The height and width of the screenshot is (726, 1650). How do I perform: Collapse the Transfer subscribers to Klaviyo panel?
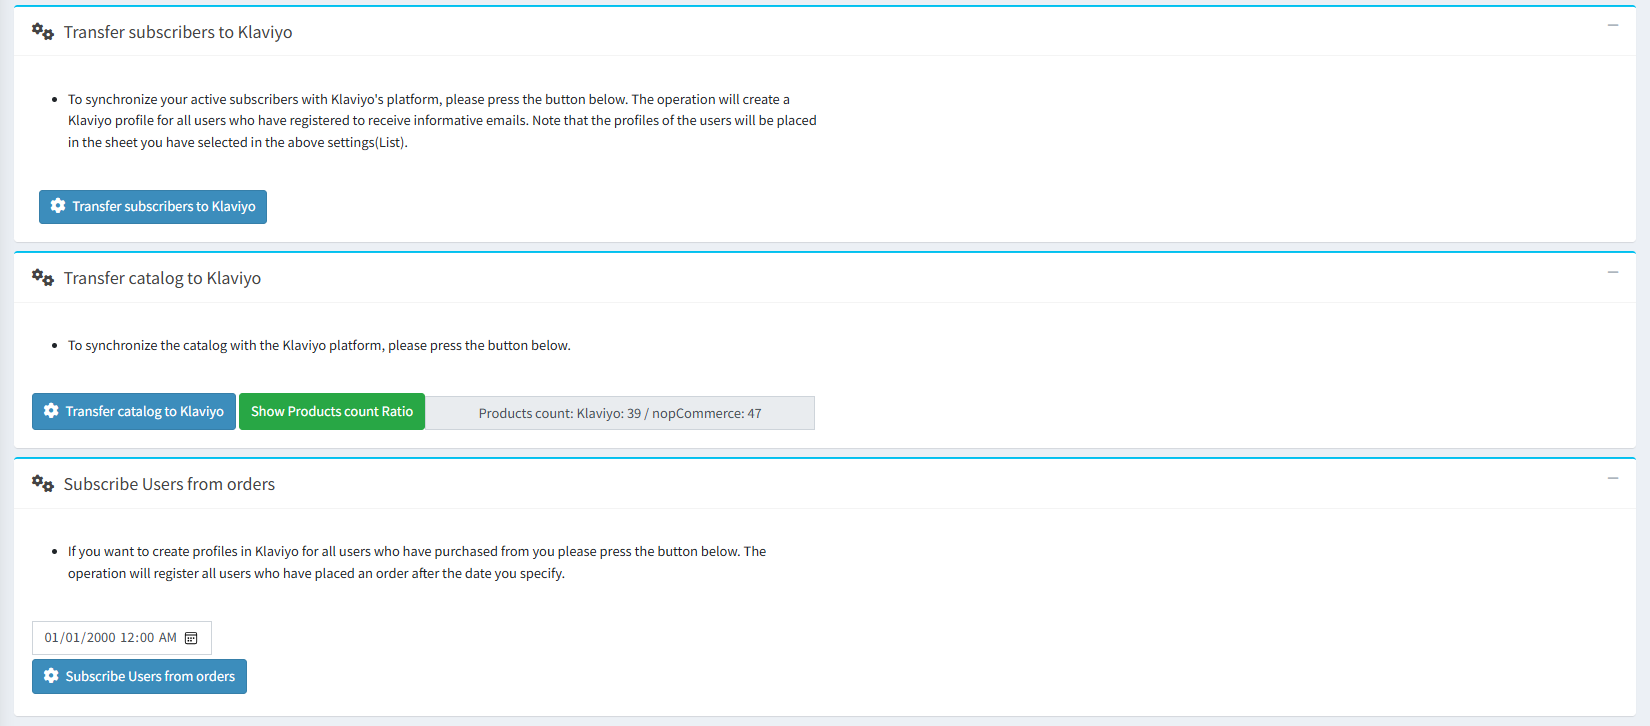(1613, 25)
